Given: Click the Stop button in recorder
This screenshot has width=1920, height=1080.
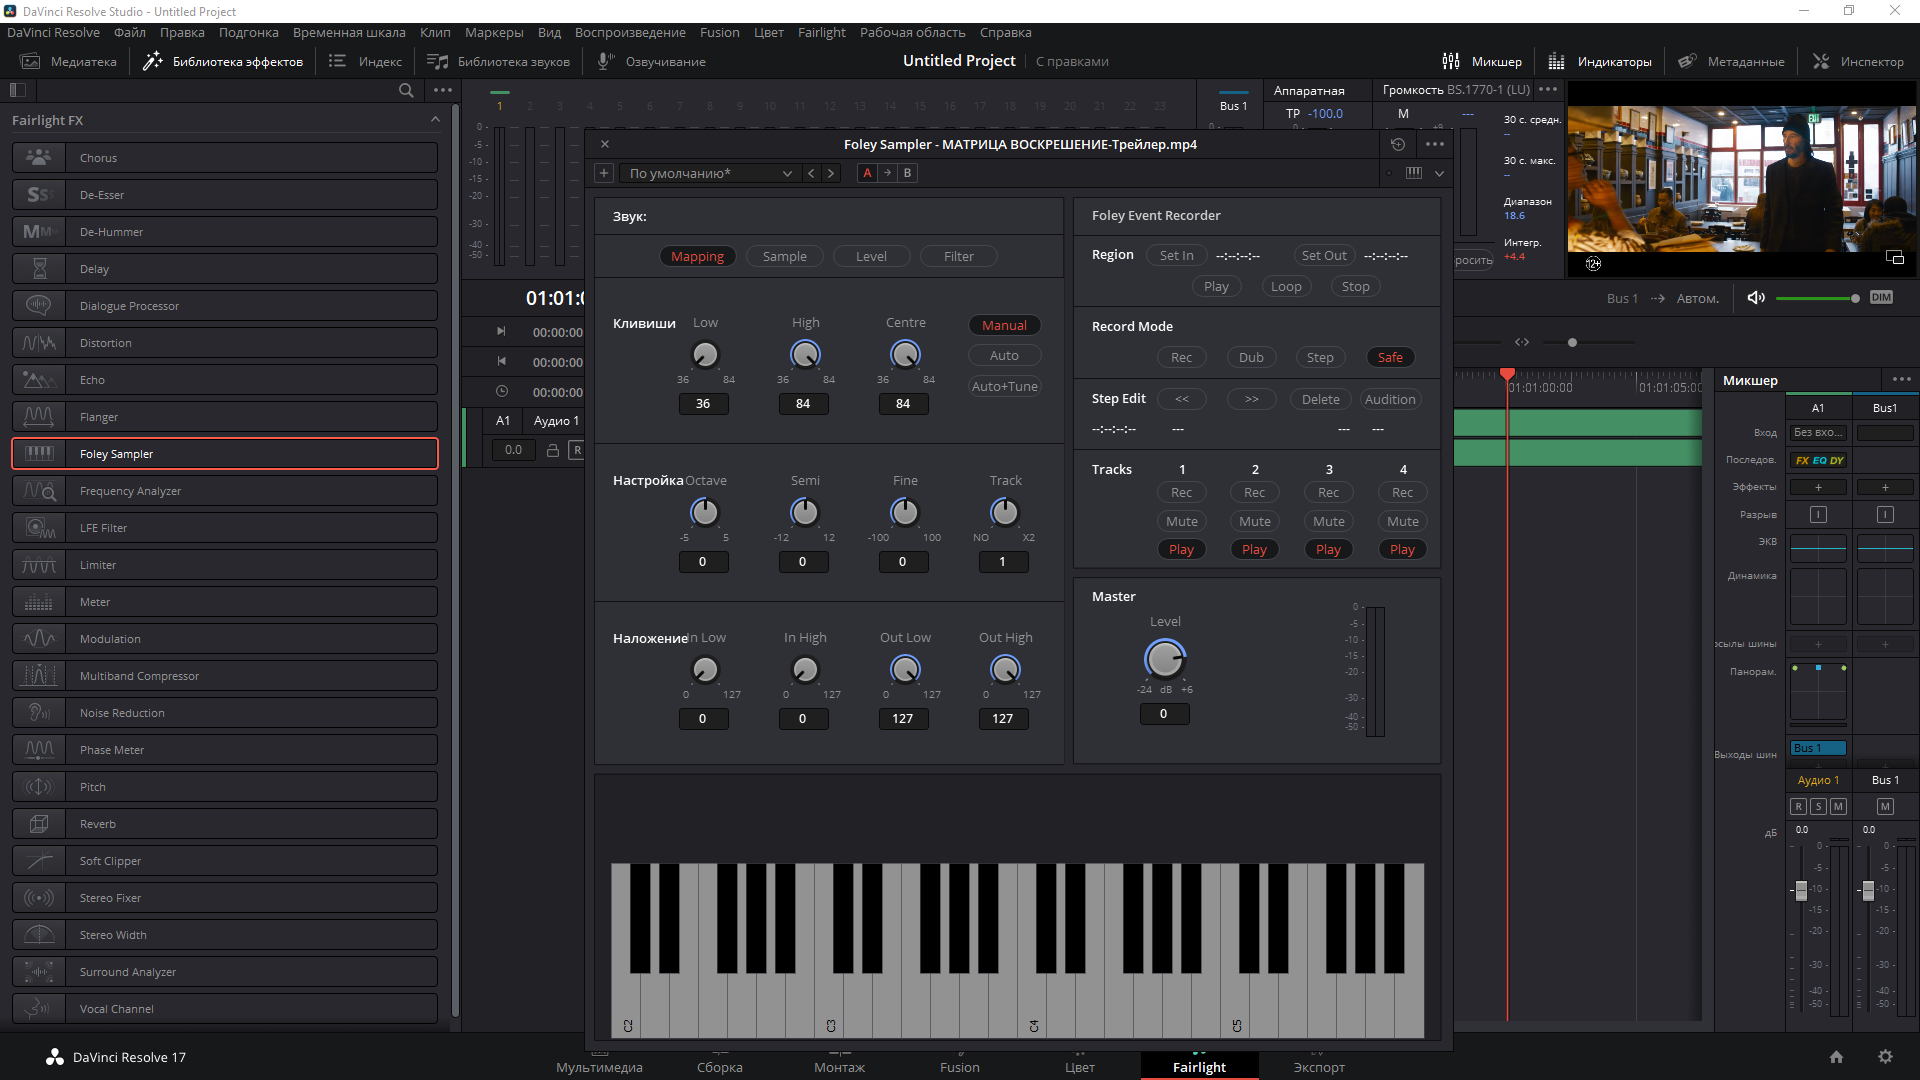Looking at the screenshot, I should point(1355,287).
